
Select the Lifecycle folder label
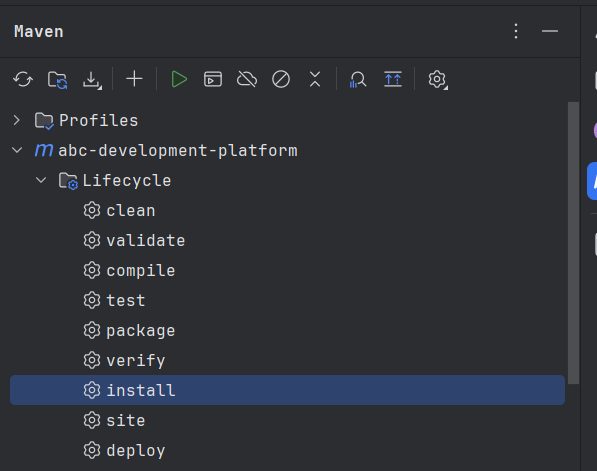tap(127, 180)
